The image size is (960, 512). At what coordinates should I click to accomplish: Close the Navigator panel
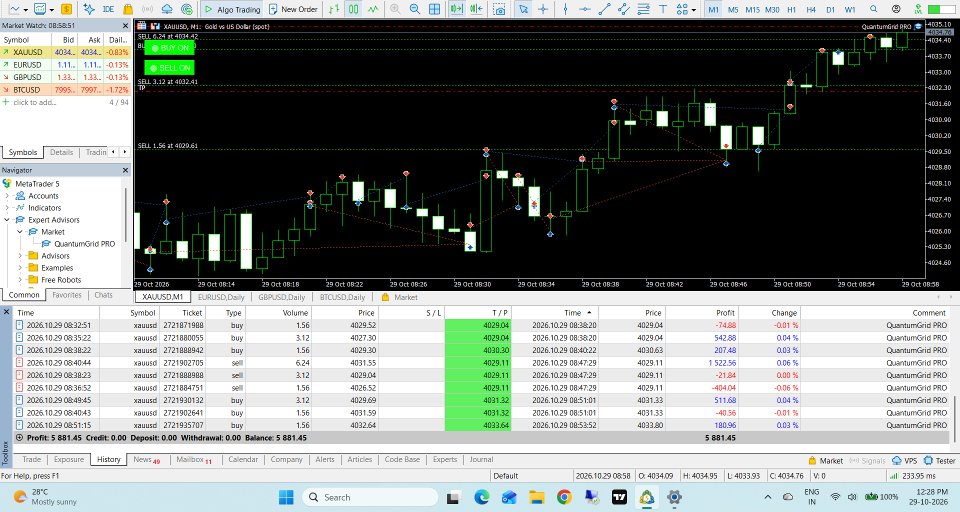point(125,170)
